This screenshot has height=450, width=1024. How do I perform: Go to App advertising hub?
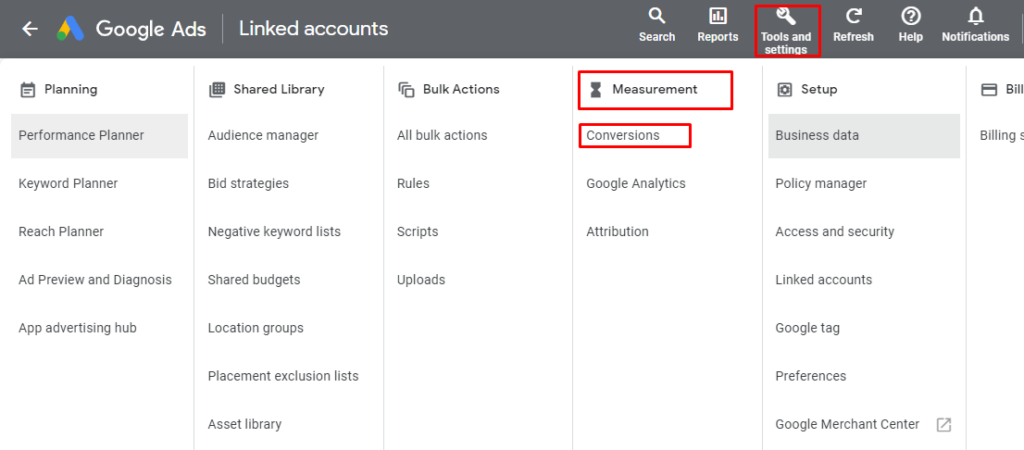(x=77, y=328)
